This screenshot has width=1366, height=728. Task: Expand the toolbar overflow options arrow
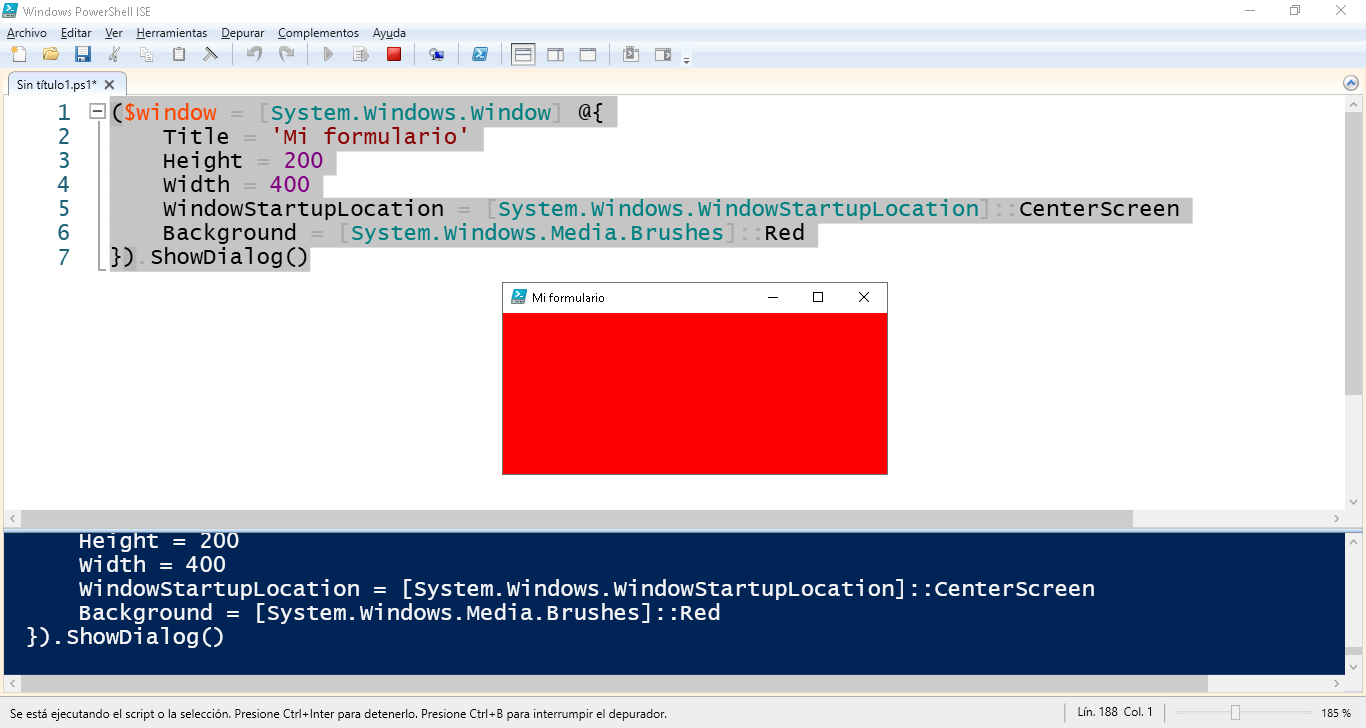[x=686, y=61]
